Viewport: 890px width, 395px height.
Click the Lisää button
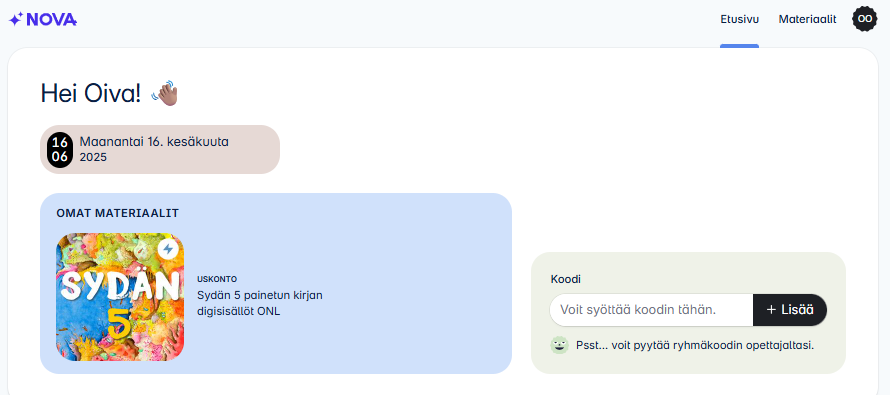(790, 310)
